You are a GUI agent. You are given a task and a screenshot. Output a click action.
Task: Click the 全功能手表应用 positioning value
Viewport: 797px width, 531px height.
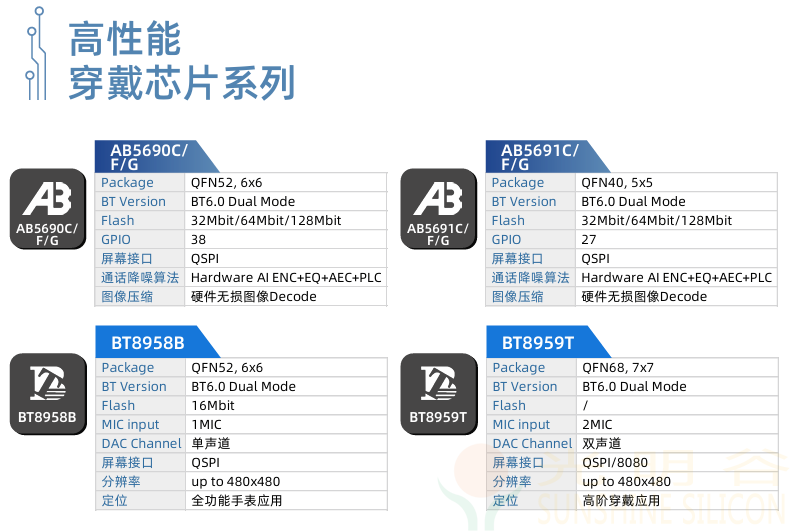(237, 501)
